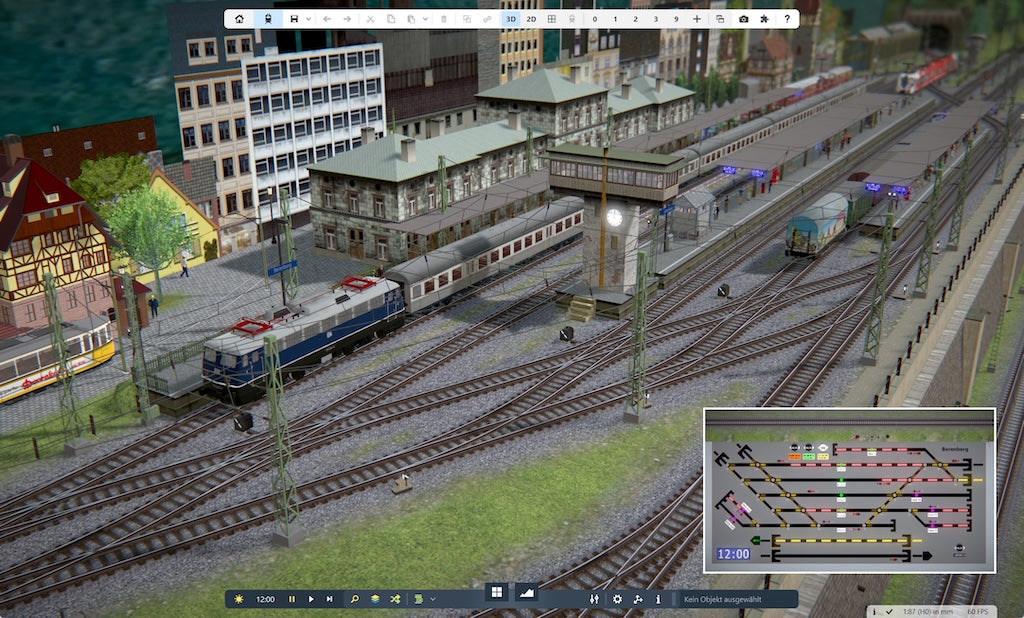1024x618 pixels.
Task: Click the window layout grid icon
Action: [x=495, y=591]
